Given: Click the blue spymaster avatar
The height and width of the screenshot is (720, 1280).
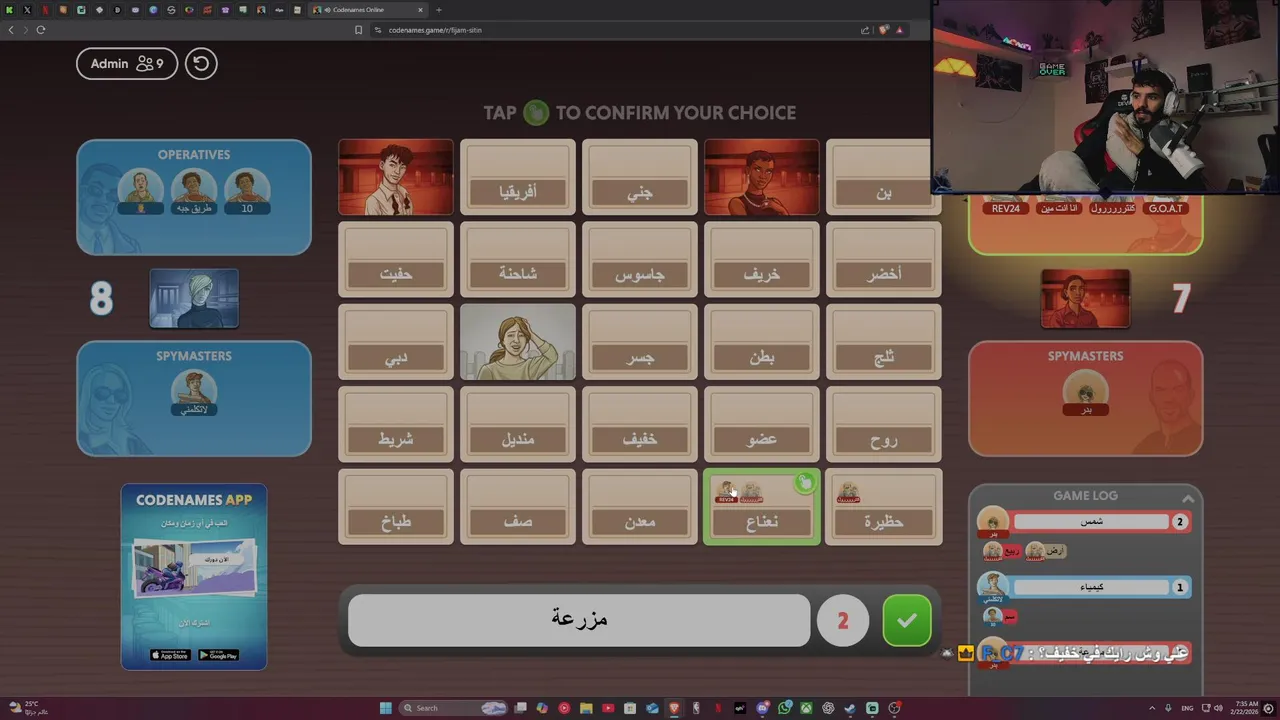Looking at the screenshot, I should pyautogui.click(x=194, y=392).
